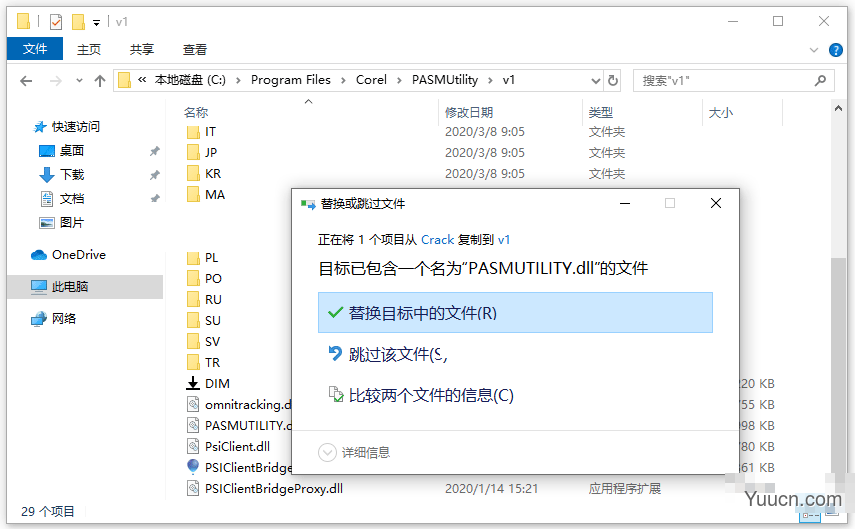This screenshot has height=529, width=855.
Task: Close the 替换或跳过文件 dialog
Action: [x=716, y=203]
